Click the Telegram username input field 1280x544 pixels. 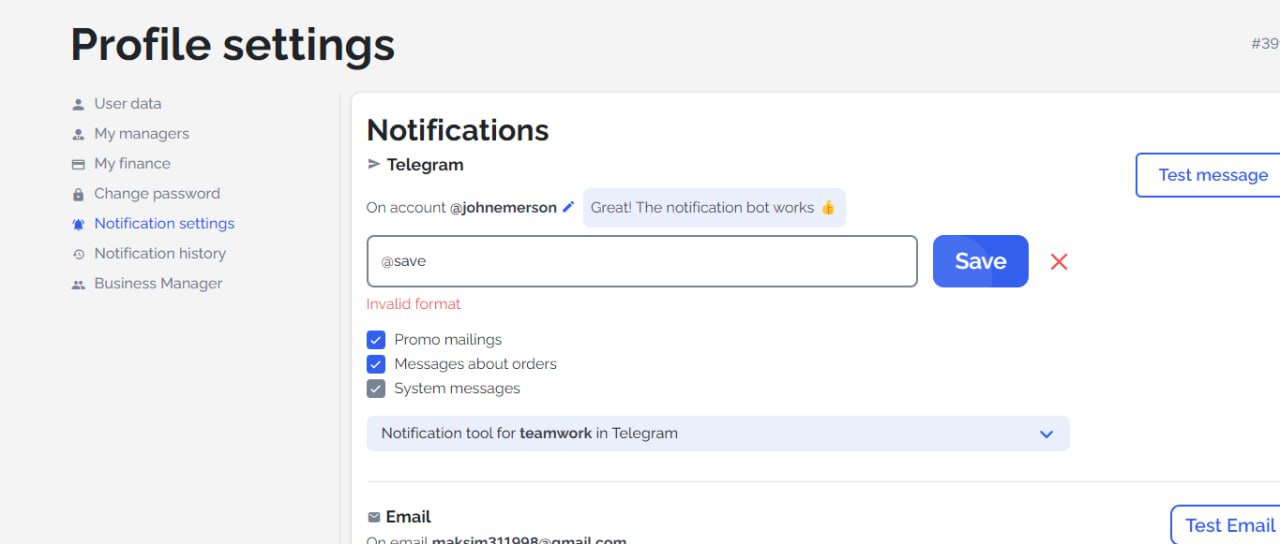click(x=642, y=261)
